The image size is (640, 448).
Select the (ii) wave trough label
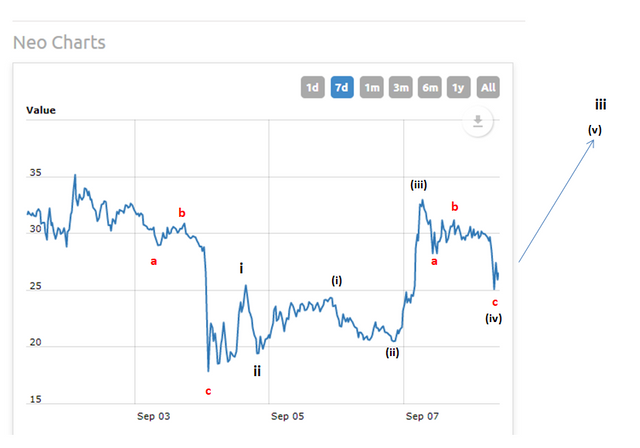click(x=392, y=351)
